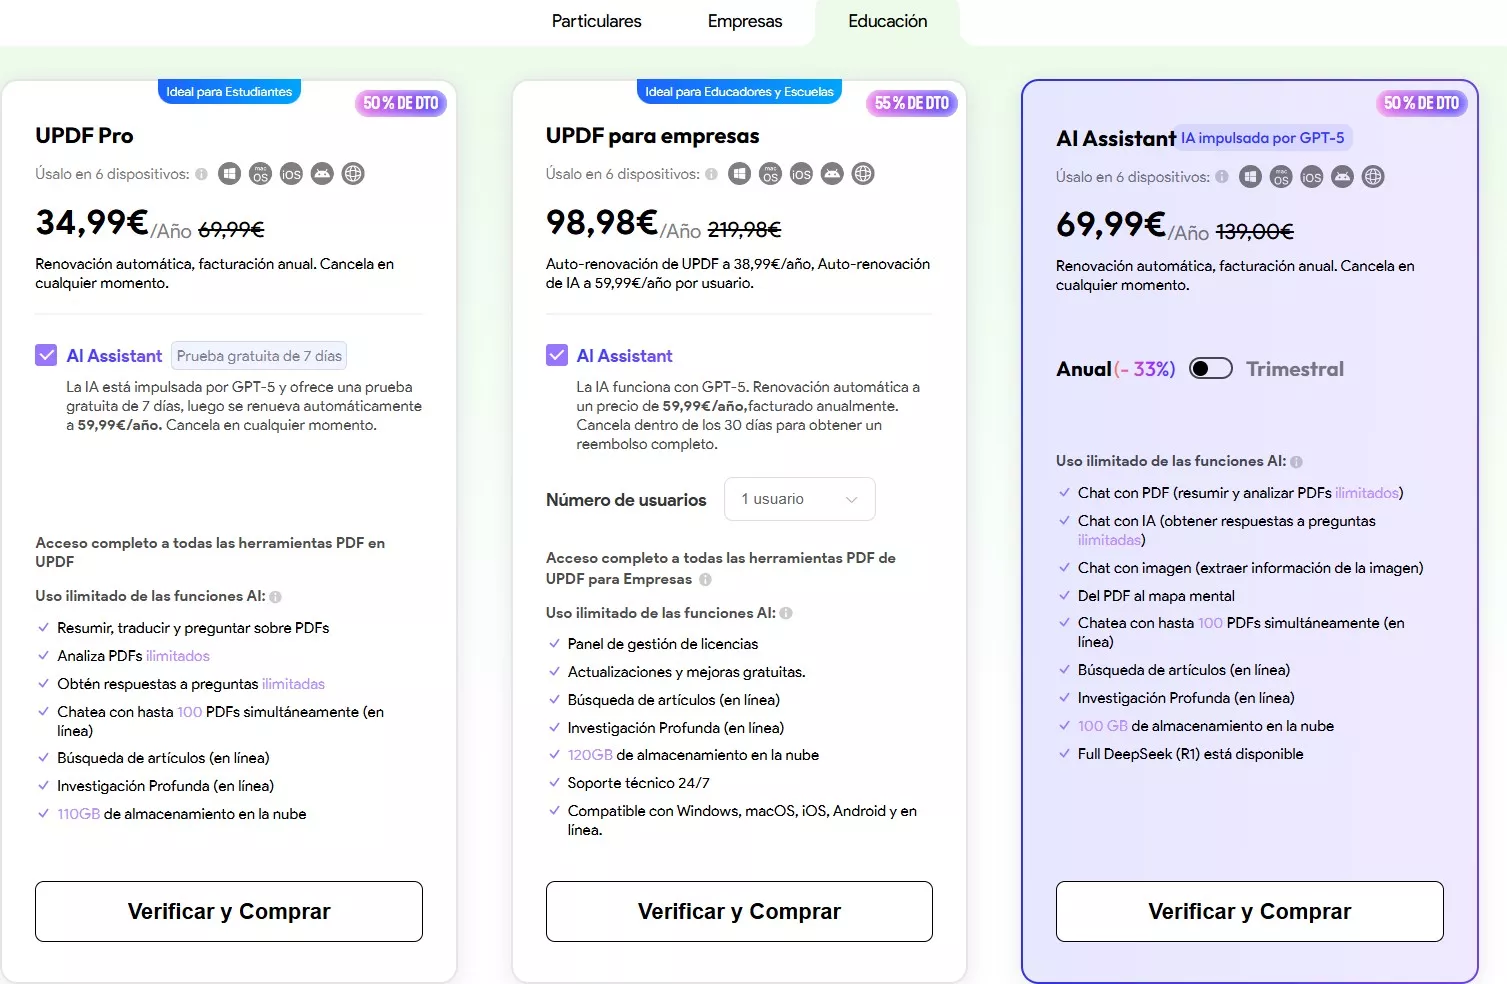This screenshot has height=984, width=1507.
Task: Open the Número de usuarios dropdown
Action: 799,499
